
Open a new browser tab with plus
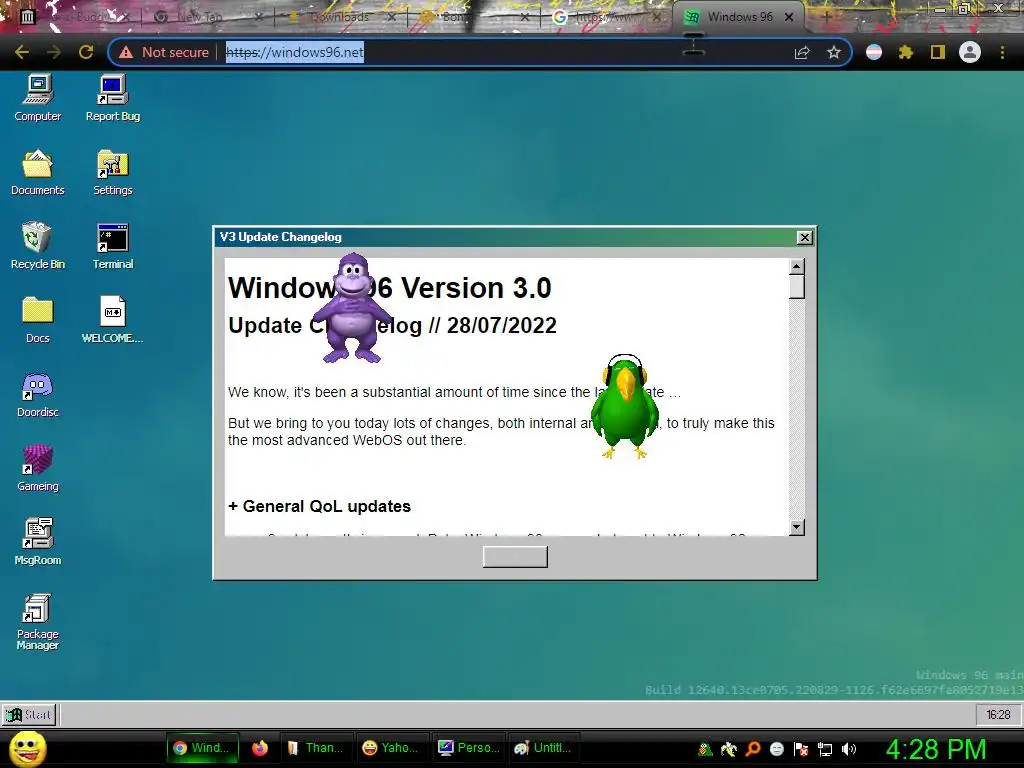pos(827,17)
